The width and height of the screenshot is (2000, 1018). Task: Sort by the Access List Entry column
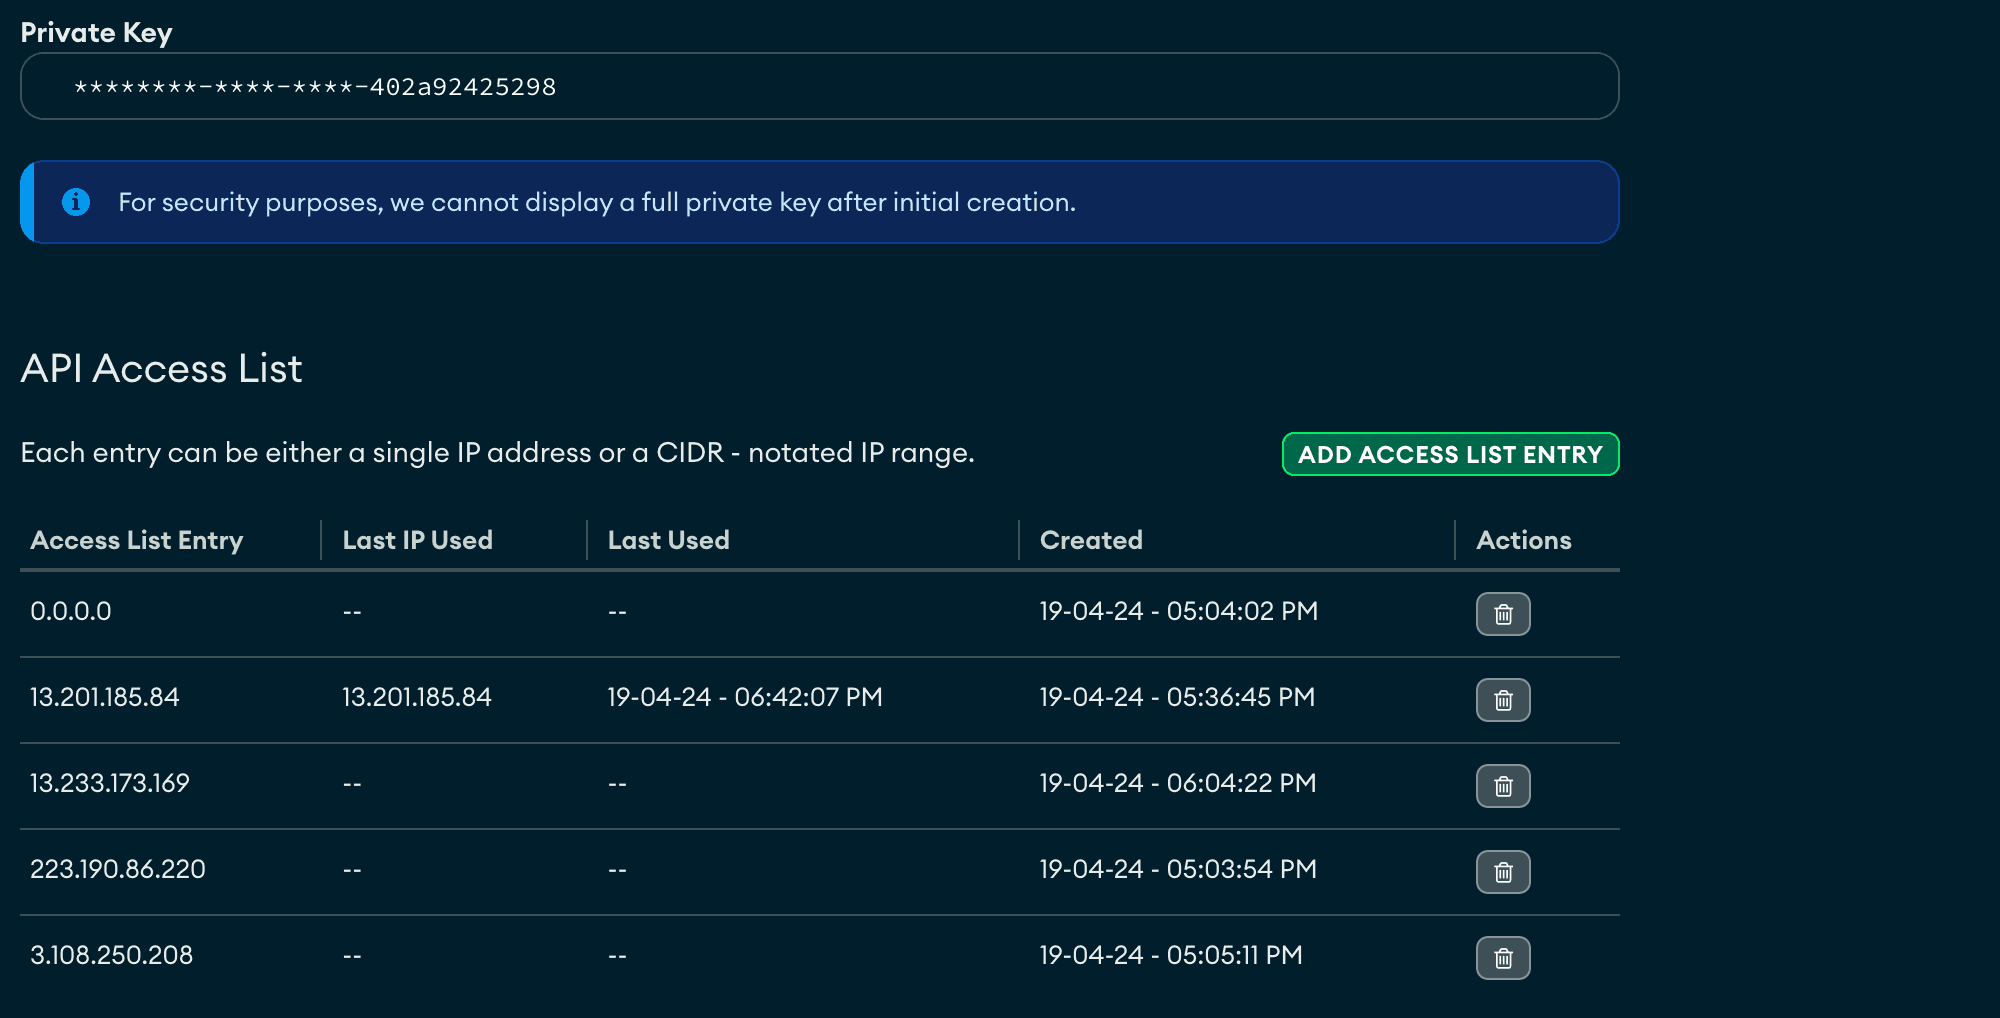(137, 540)
